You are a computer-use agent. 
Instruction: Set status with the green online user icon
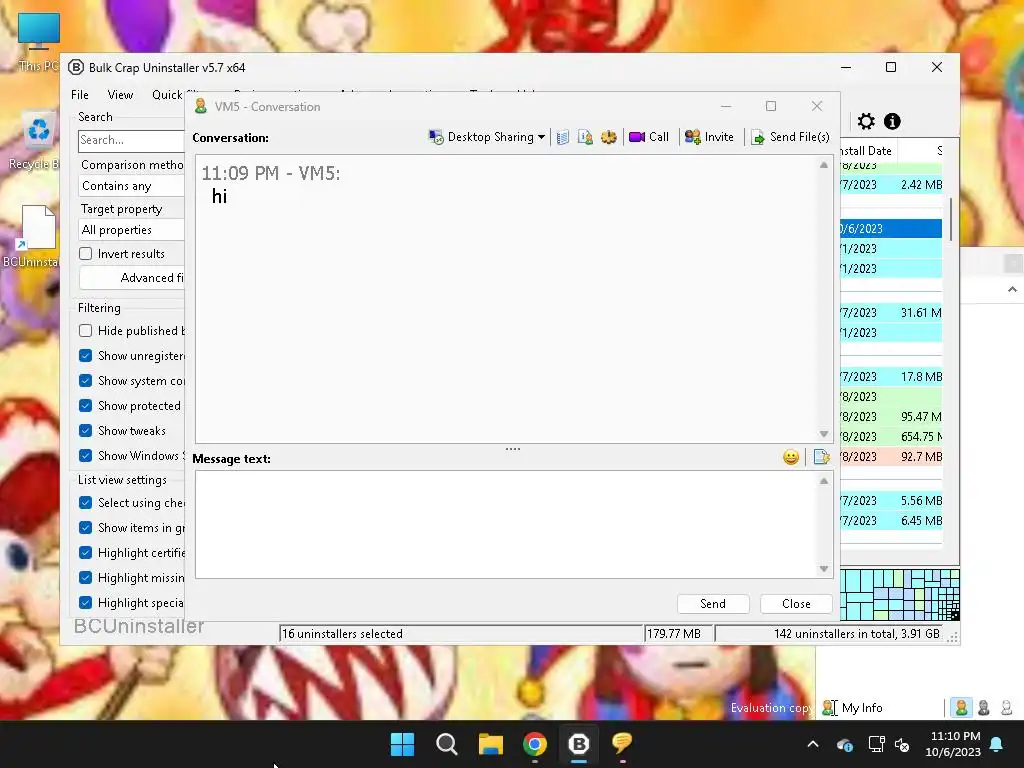click(961, 707)
